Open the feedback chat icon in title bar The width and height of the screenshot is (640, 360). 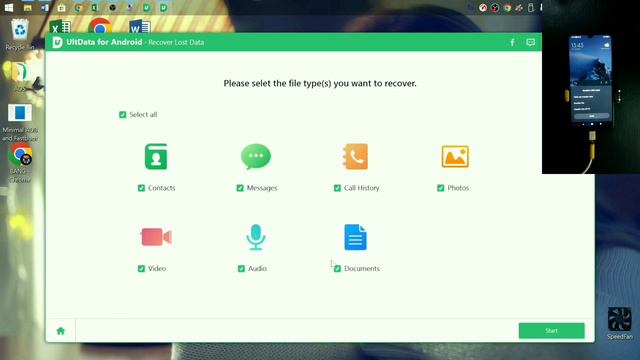pos(531,42)
